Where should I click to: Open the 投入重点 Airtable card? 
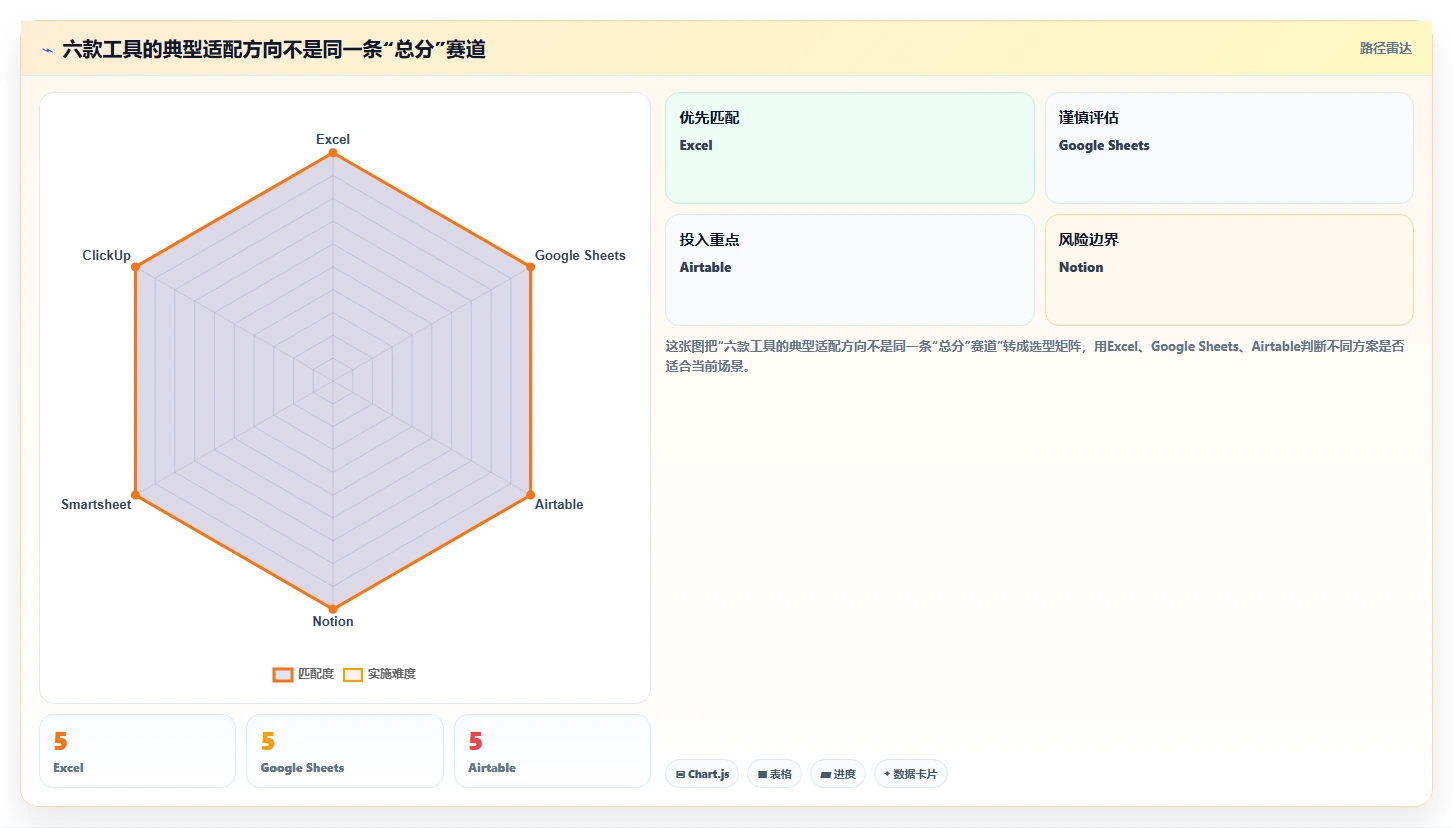click(849, 270)
